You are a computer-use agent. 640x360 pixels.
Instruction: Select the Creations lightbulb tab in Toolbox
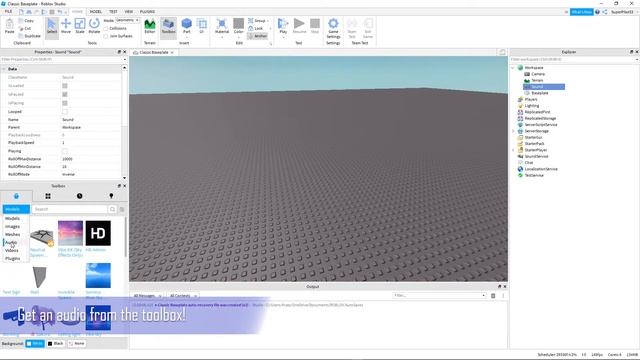tap(111, 196)
